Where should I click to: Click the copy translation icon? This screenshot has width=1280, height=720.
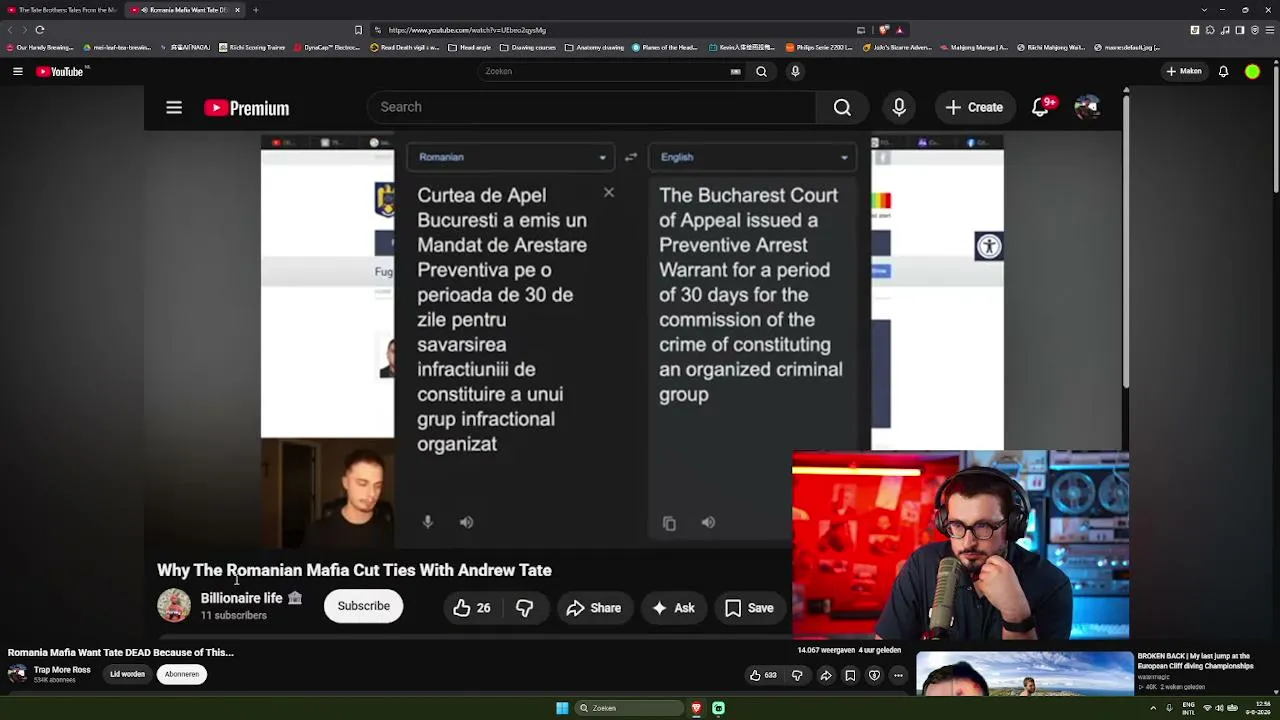pos(669,523)
